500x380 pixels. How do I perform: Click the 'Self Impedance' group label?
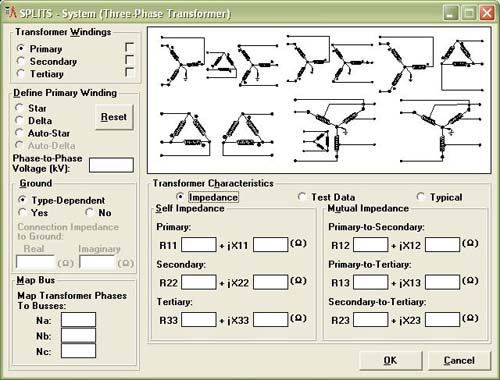(190, 208)
